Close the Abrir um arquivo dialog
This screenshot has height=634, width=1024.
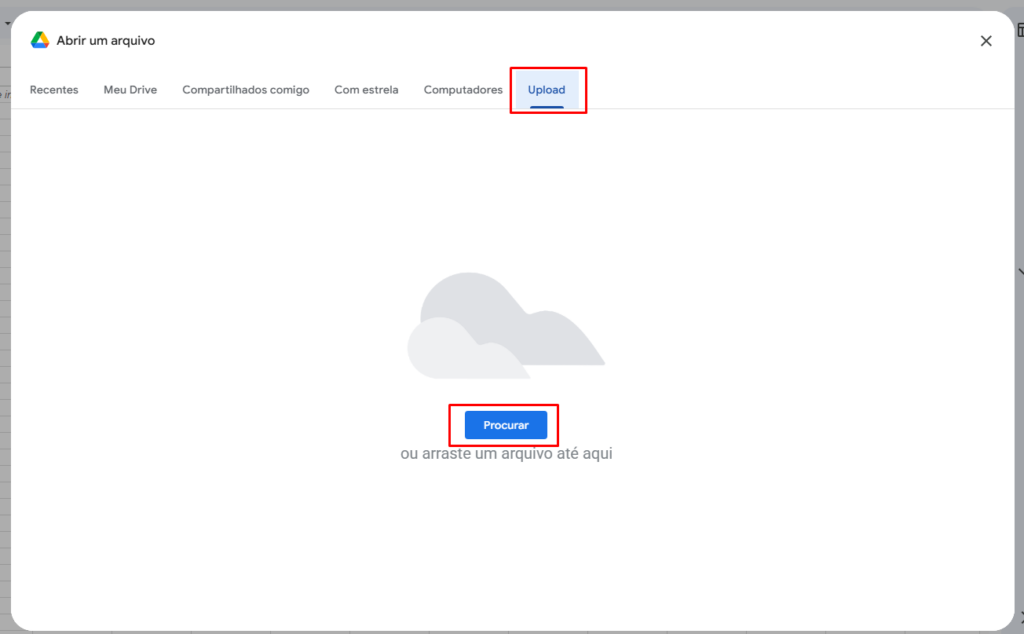(986, 41)
